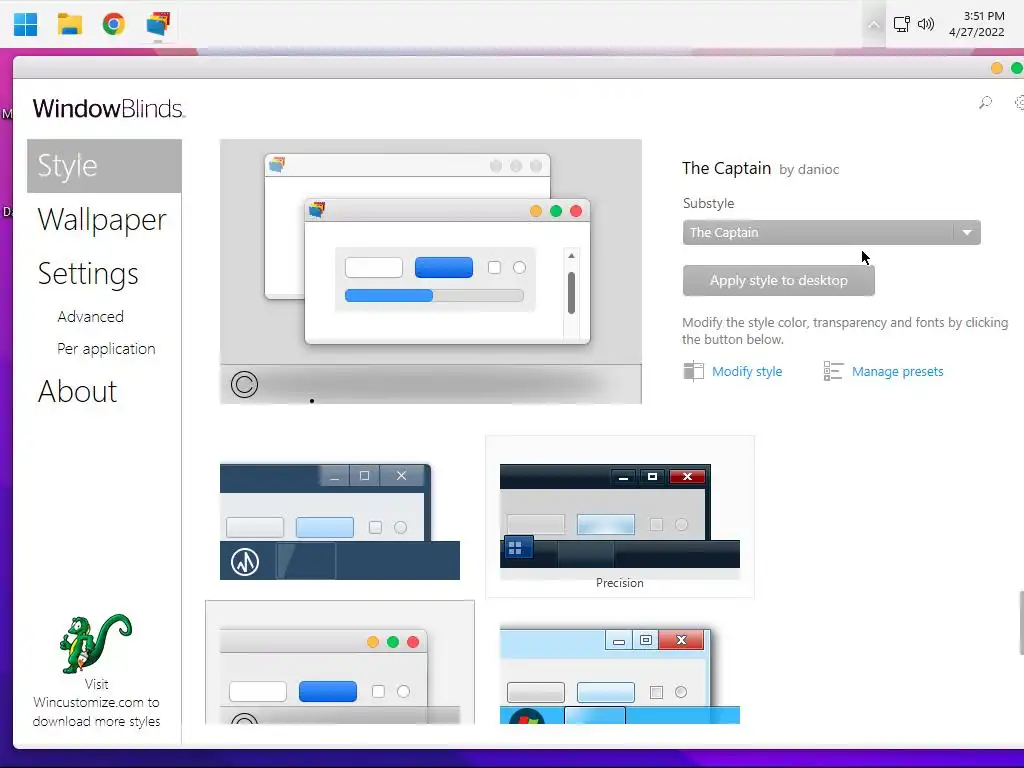Click the Manage presets list icon

point(833,371)
